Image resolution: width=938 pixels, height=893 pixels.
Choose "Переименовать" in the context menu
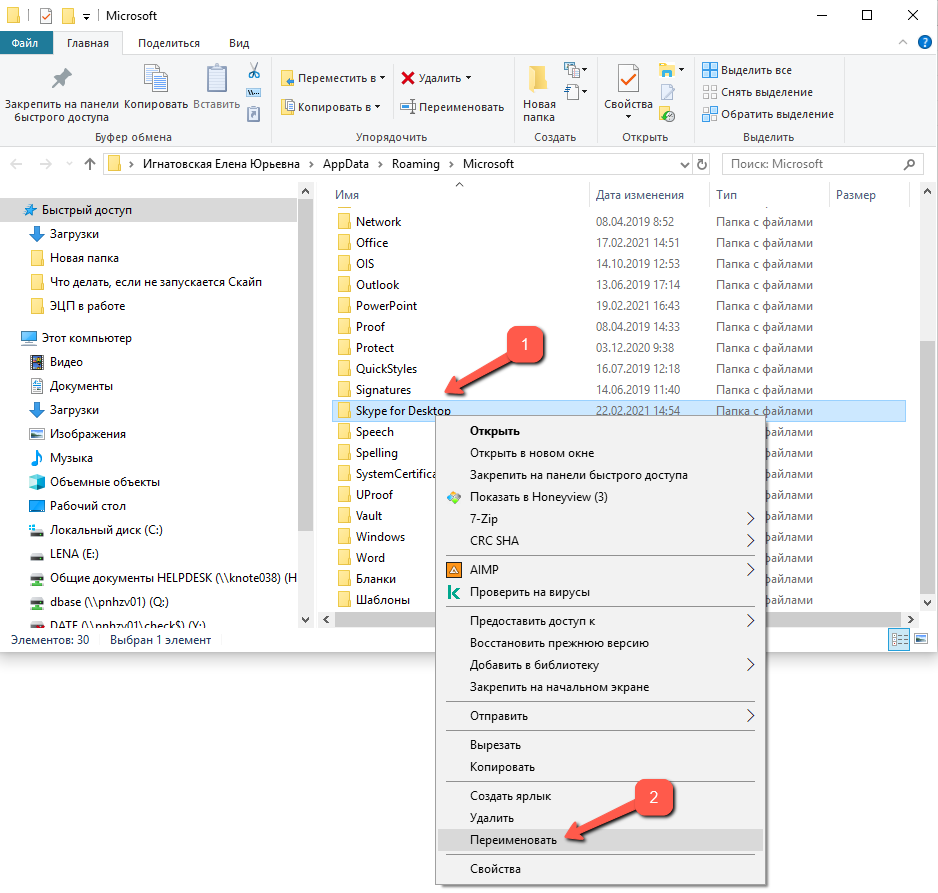click(513, 839)
